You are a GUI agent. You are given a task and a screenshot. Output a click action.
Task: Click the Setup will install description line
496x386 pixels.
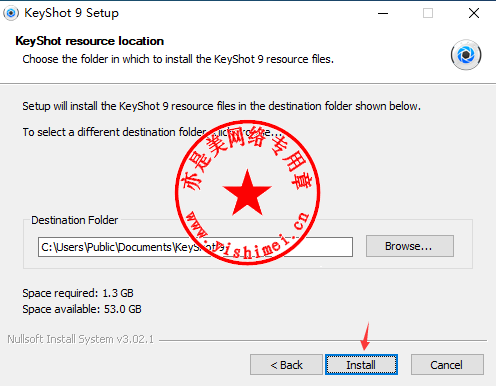tap(221, 106)
